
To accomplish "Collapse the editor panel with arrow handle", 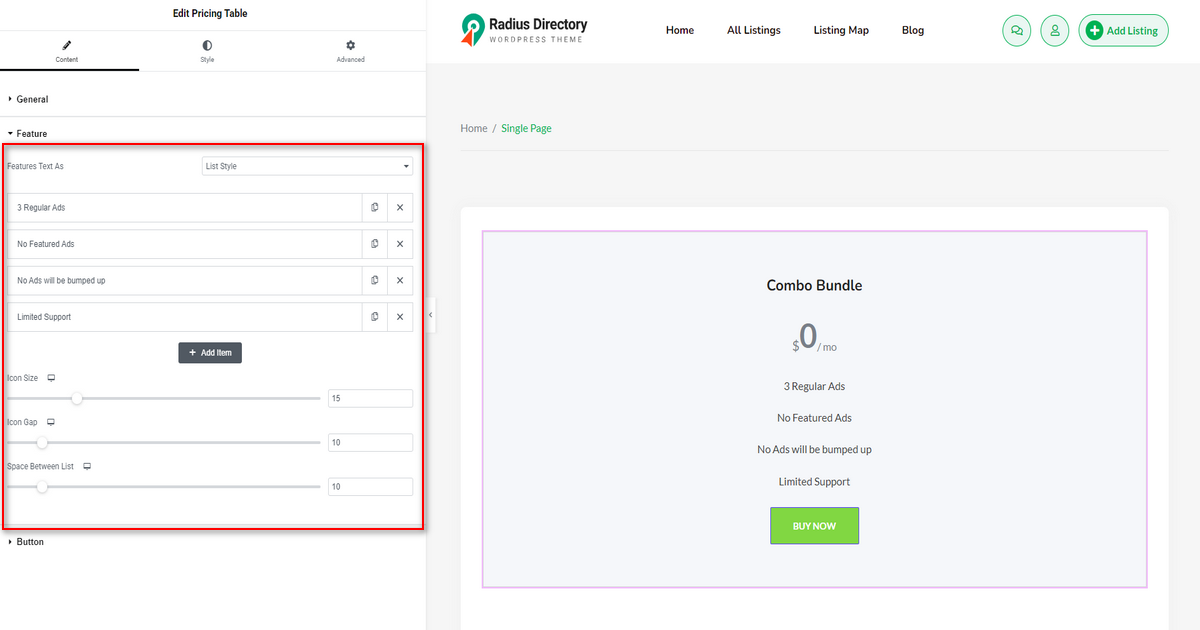I will (431, 315).
